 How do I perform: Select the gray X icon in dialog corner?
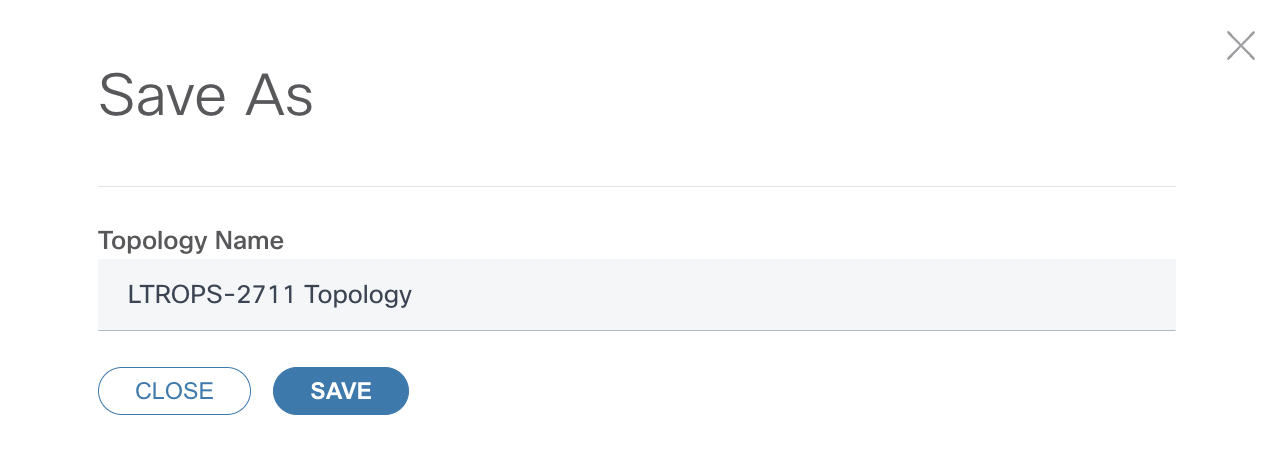[1240, 46]
